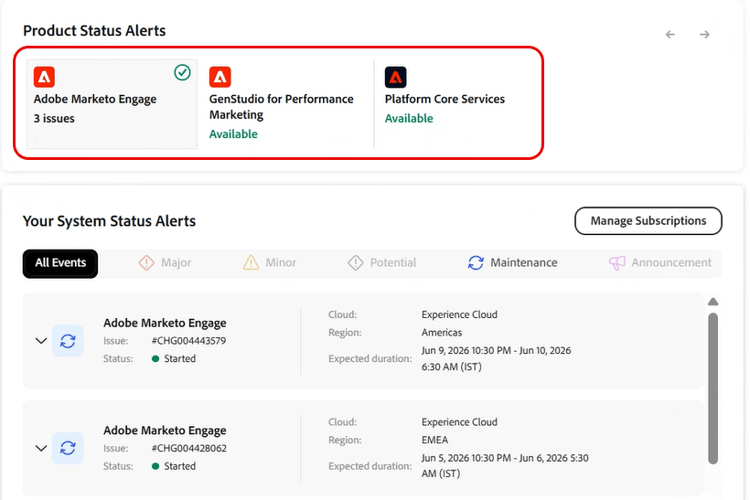
Task: Click the duration starting 'Jun 5, 2026 10:30 PM'
Action: pyautogui.click(x=505, y=466)
